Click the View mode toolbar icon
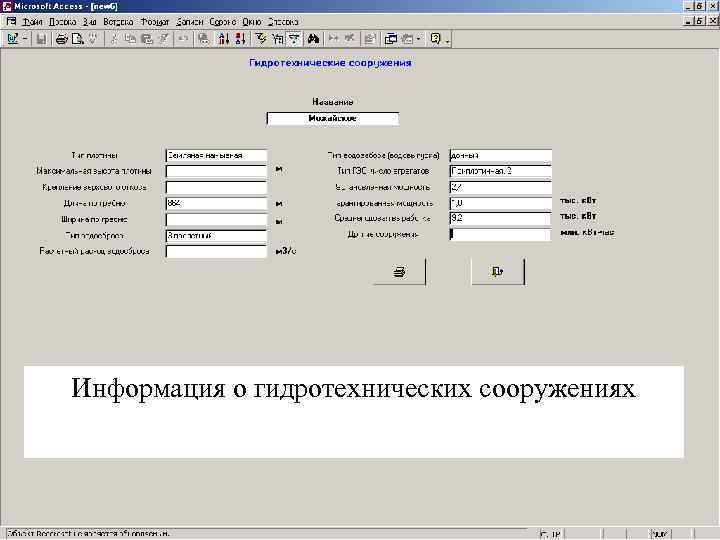Screen dimensions: 720x540 tap(13, 39)
